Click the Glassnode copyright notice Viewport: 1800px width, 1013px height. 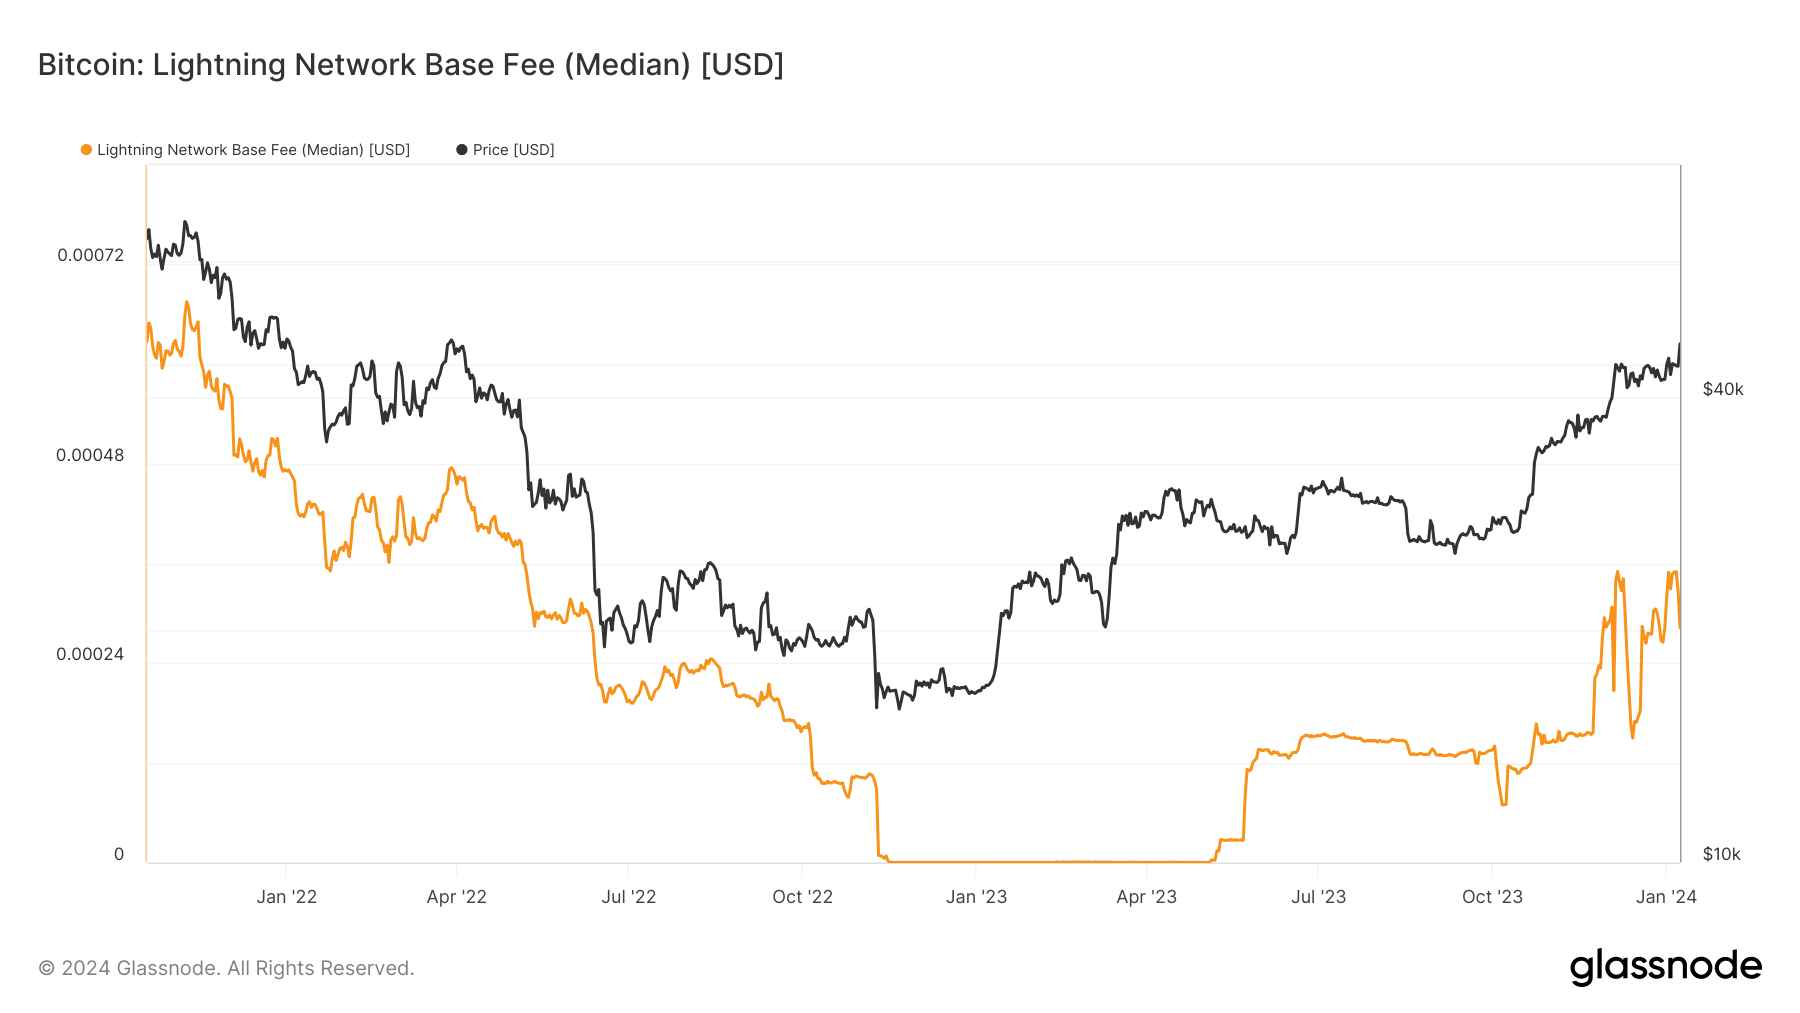226,968
